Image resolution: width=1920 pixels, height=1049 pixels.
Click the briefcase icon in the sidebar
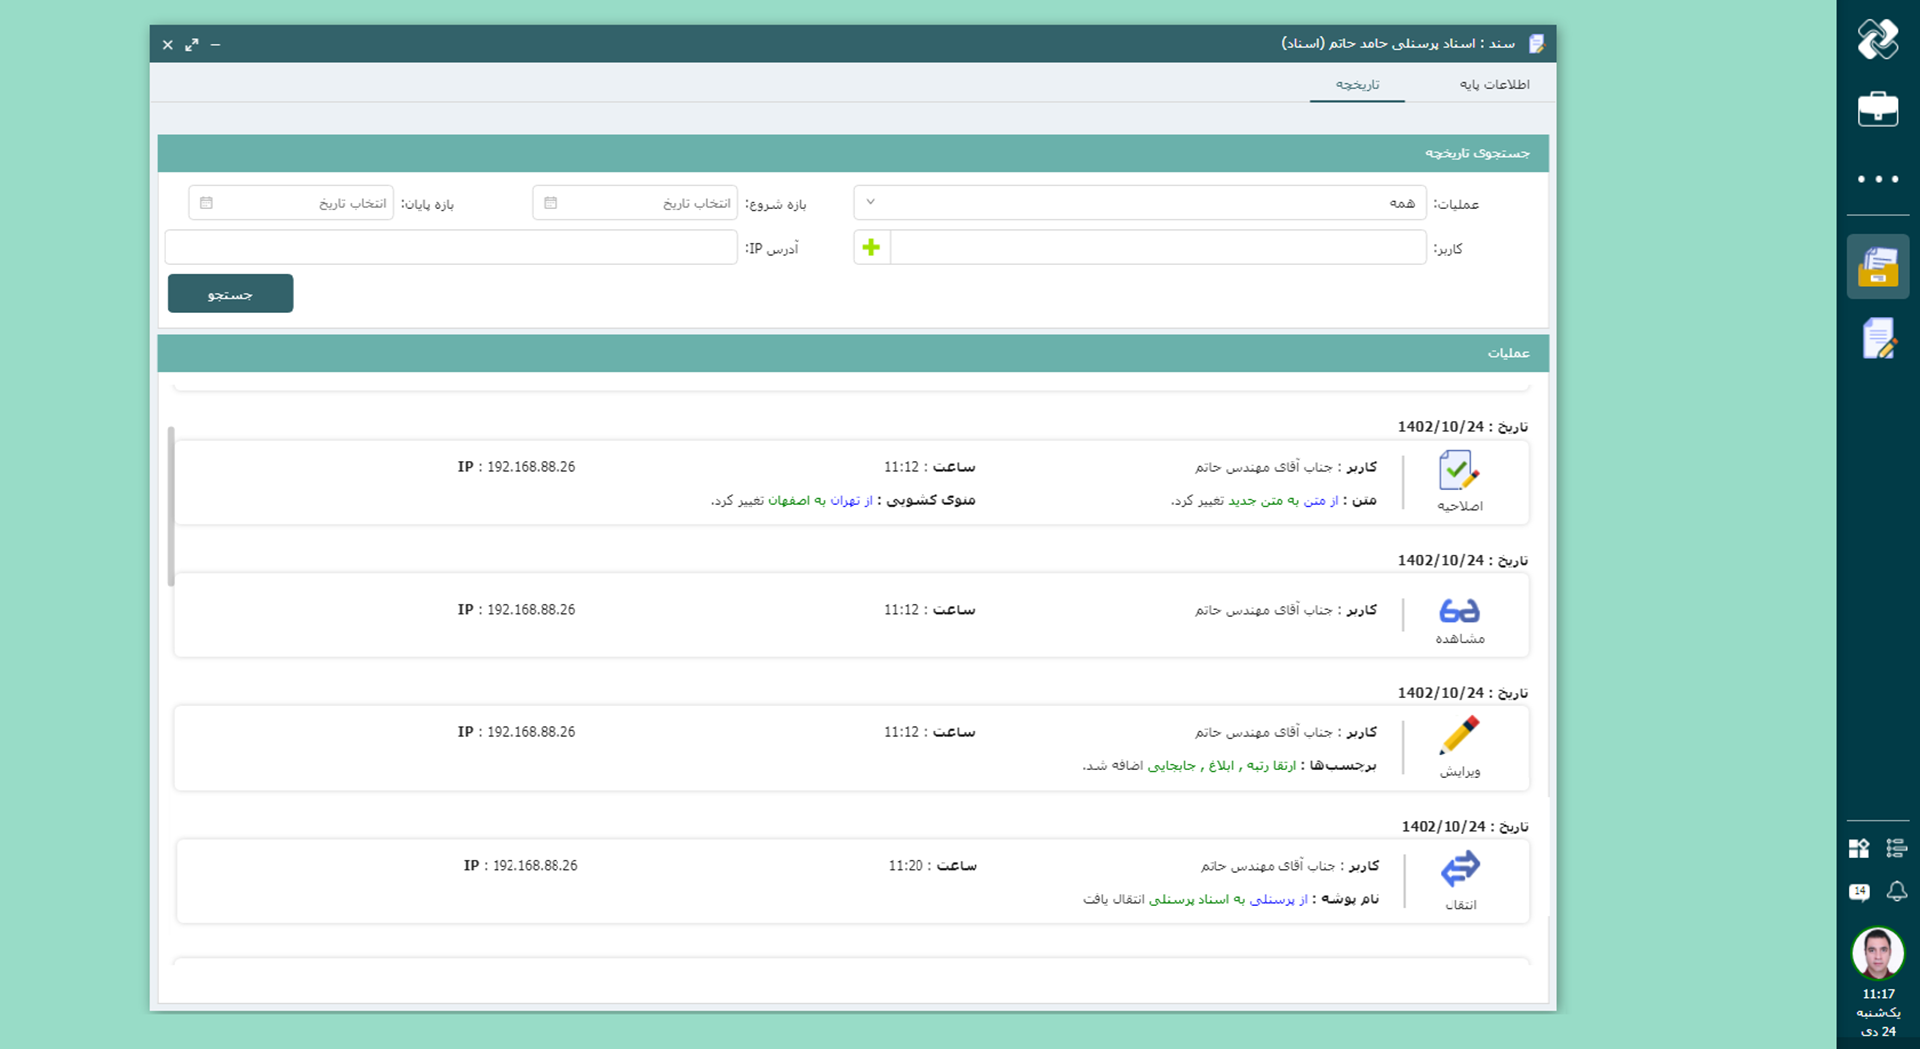pos(1877,109)
